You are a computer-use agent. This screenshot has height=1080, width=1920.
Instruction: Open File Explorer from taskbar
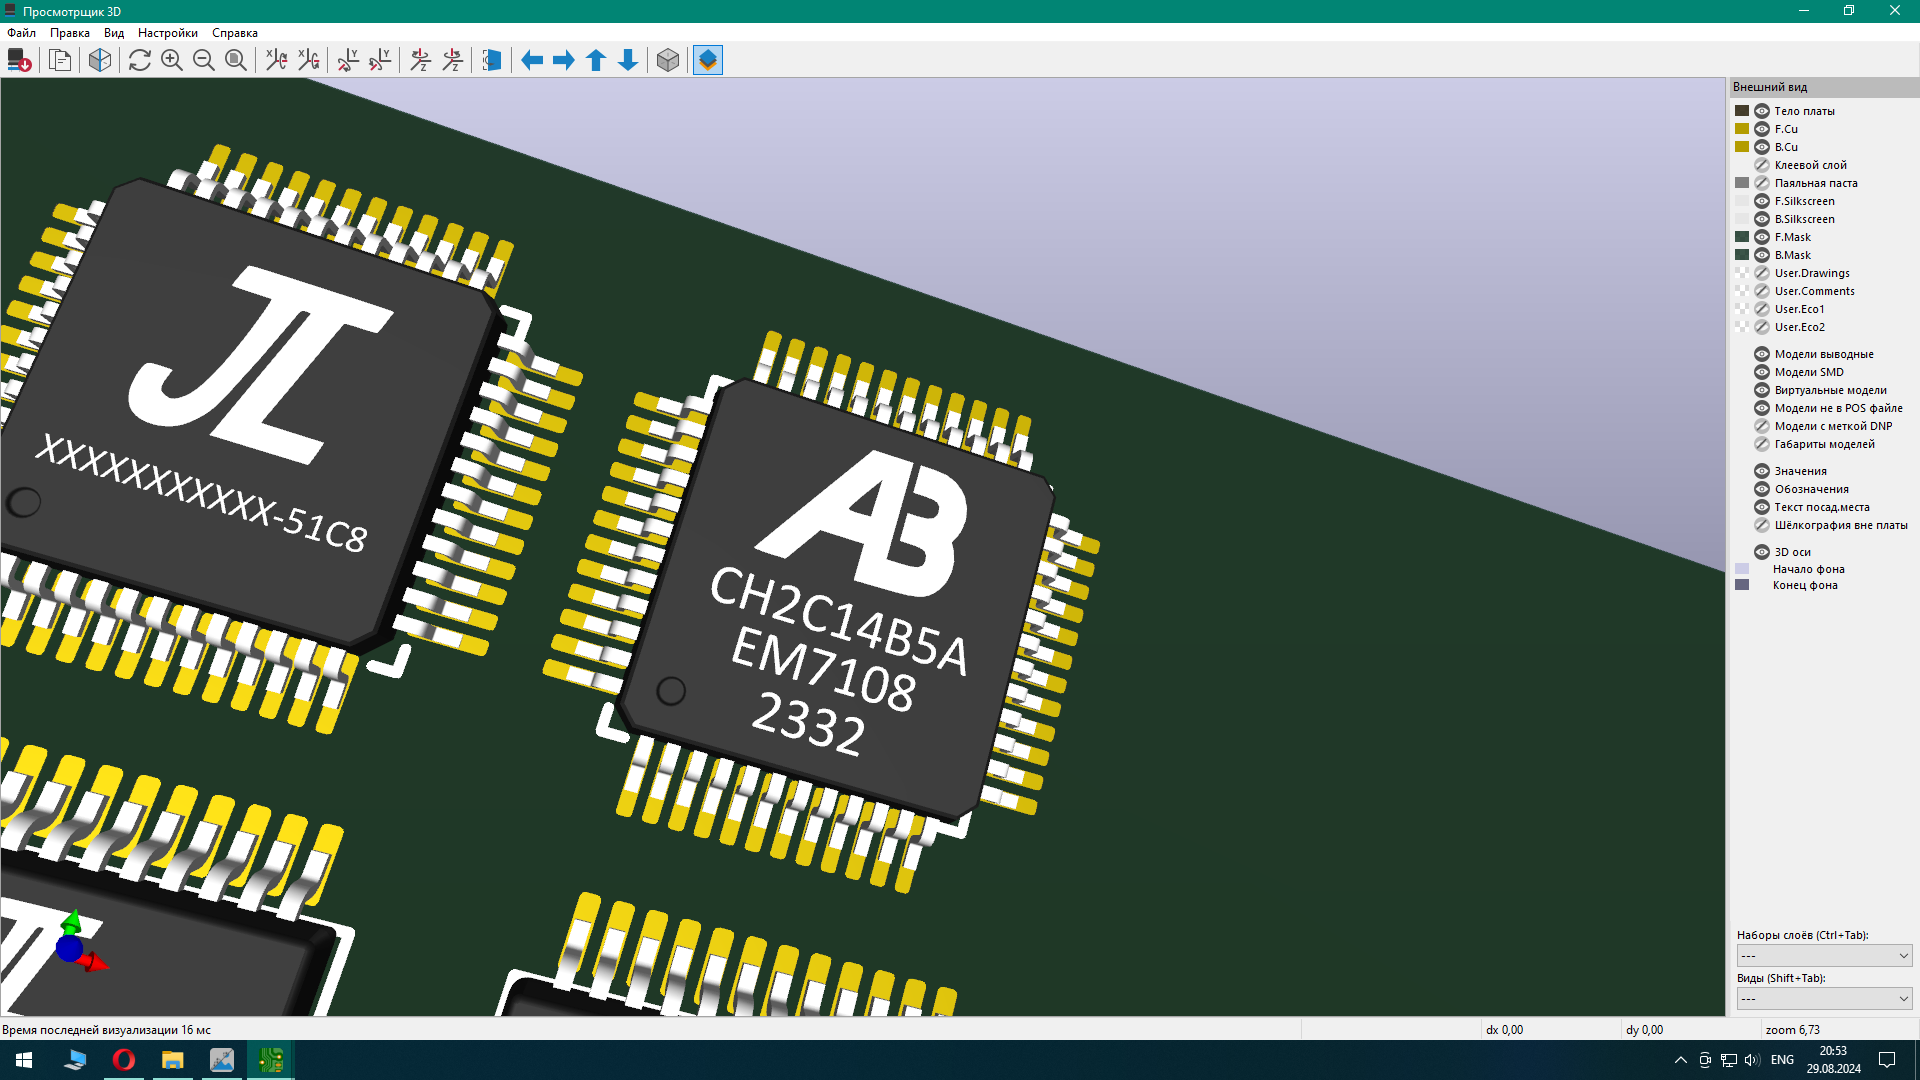pyautogui.click(x=173, y=1060)
